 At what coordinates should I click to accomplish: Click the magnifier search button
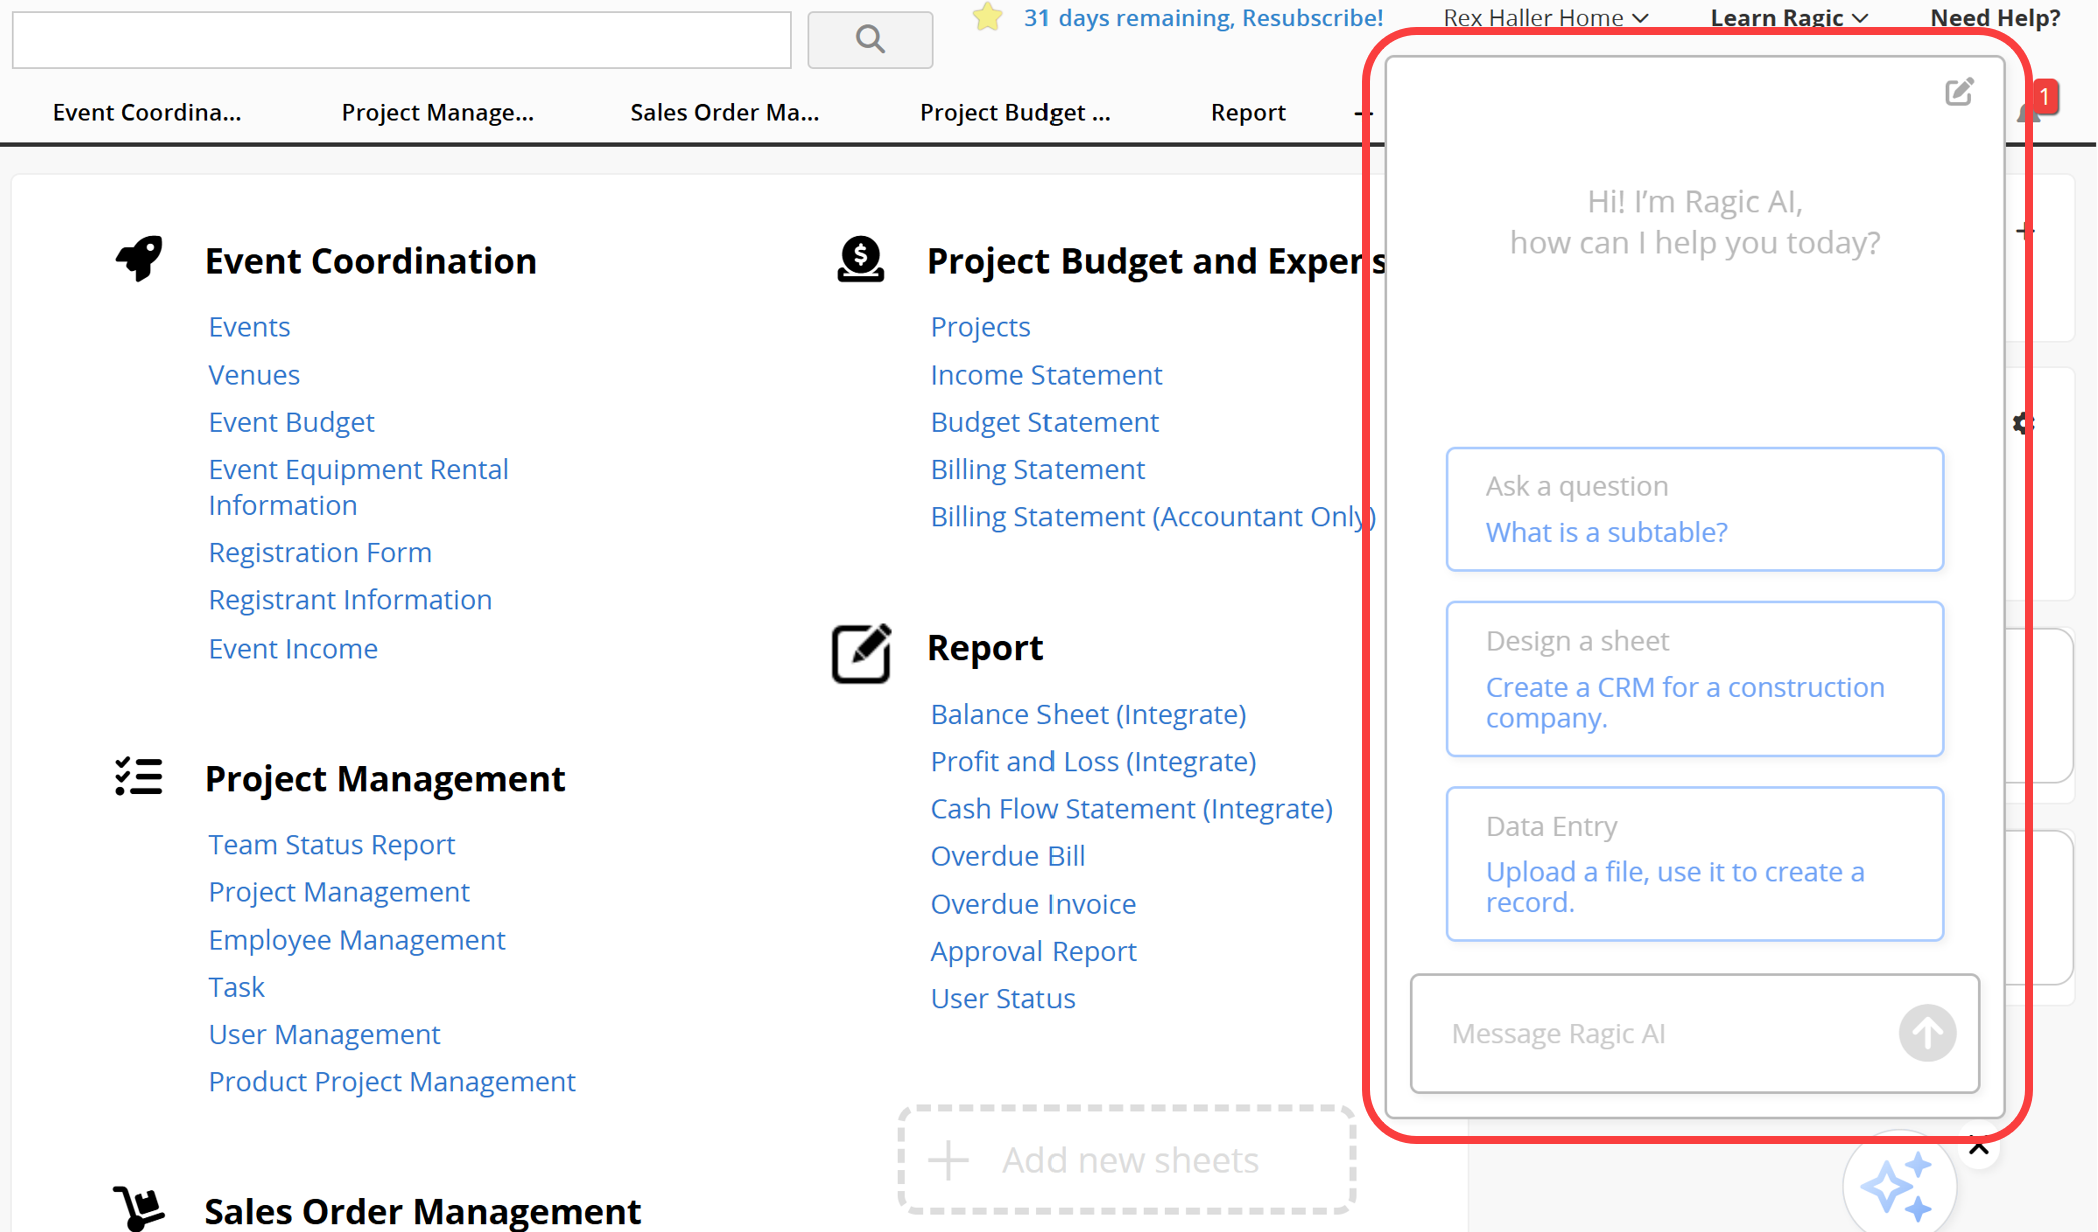click(x=870, y=39)
